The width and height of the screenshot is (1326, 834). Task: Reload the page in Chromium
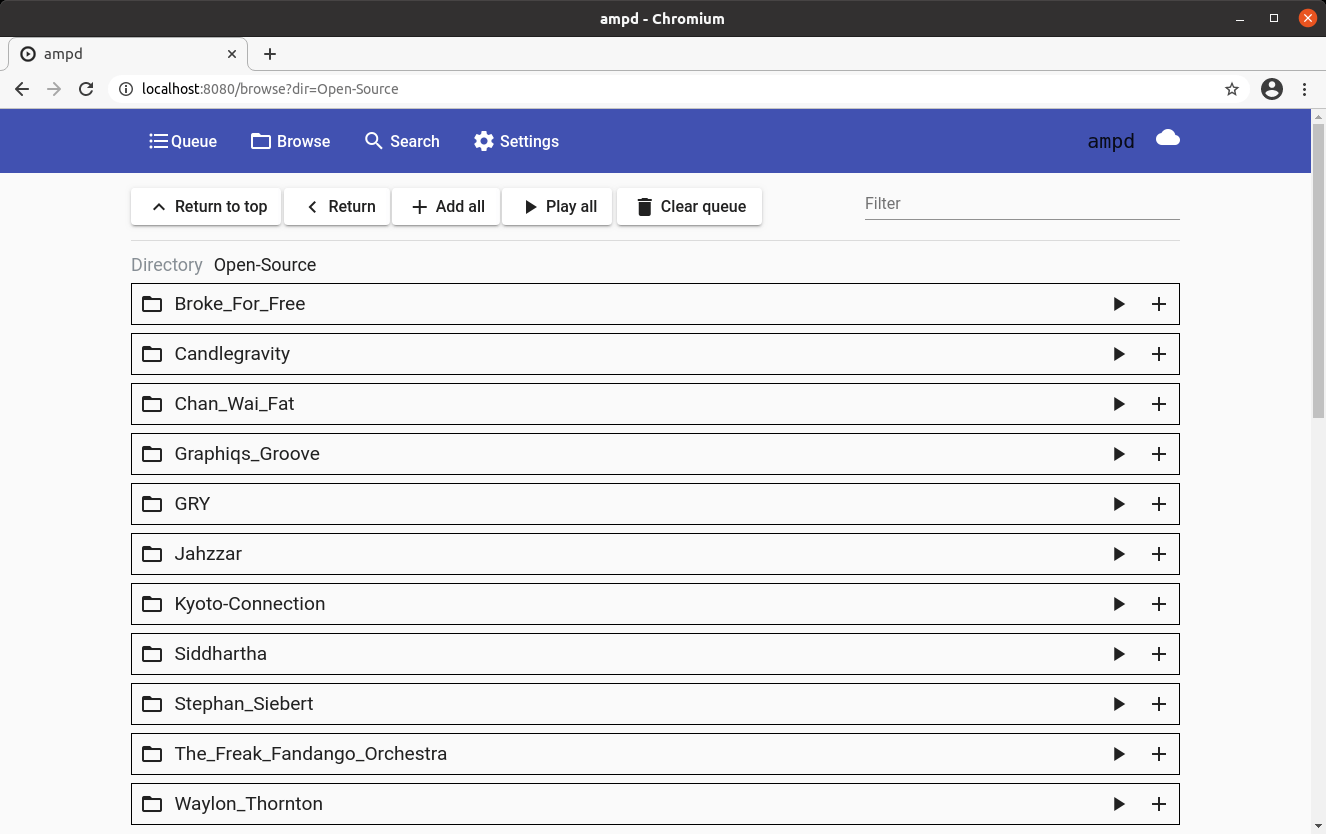86,89
